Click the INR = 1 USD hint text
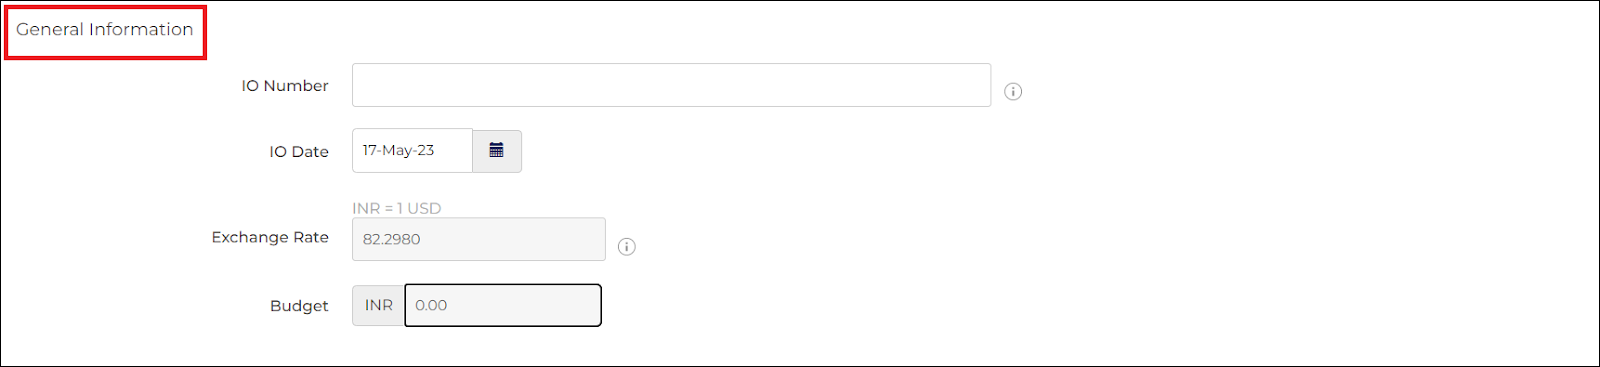Viewport: 1600px width, 367px height. click(x=397, y=208)
